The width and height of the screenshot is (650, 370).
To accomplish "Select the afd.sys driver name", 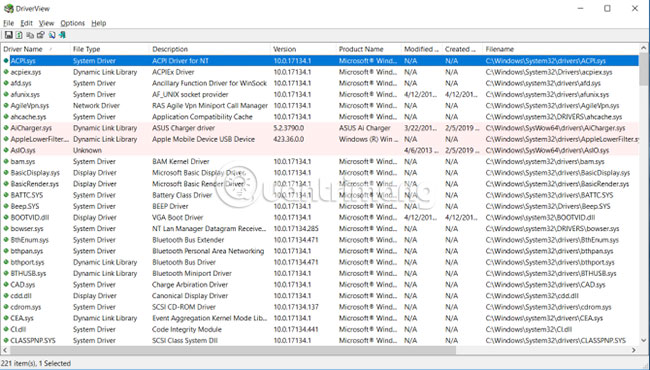I will point(21,83).
